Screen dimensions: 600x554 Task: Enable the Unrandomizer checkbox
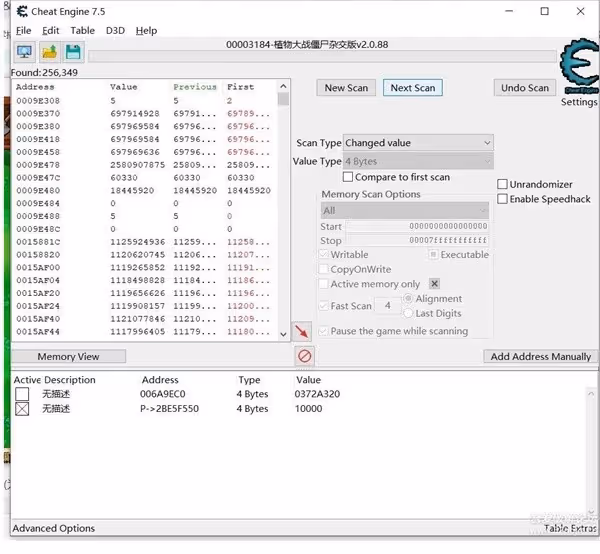pos(502,184)
